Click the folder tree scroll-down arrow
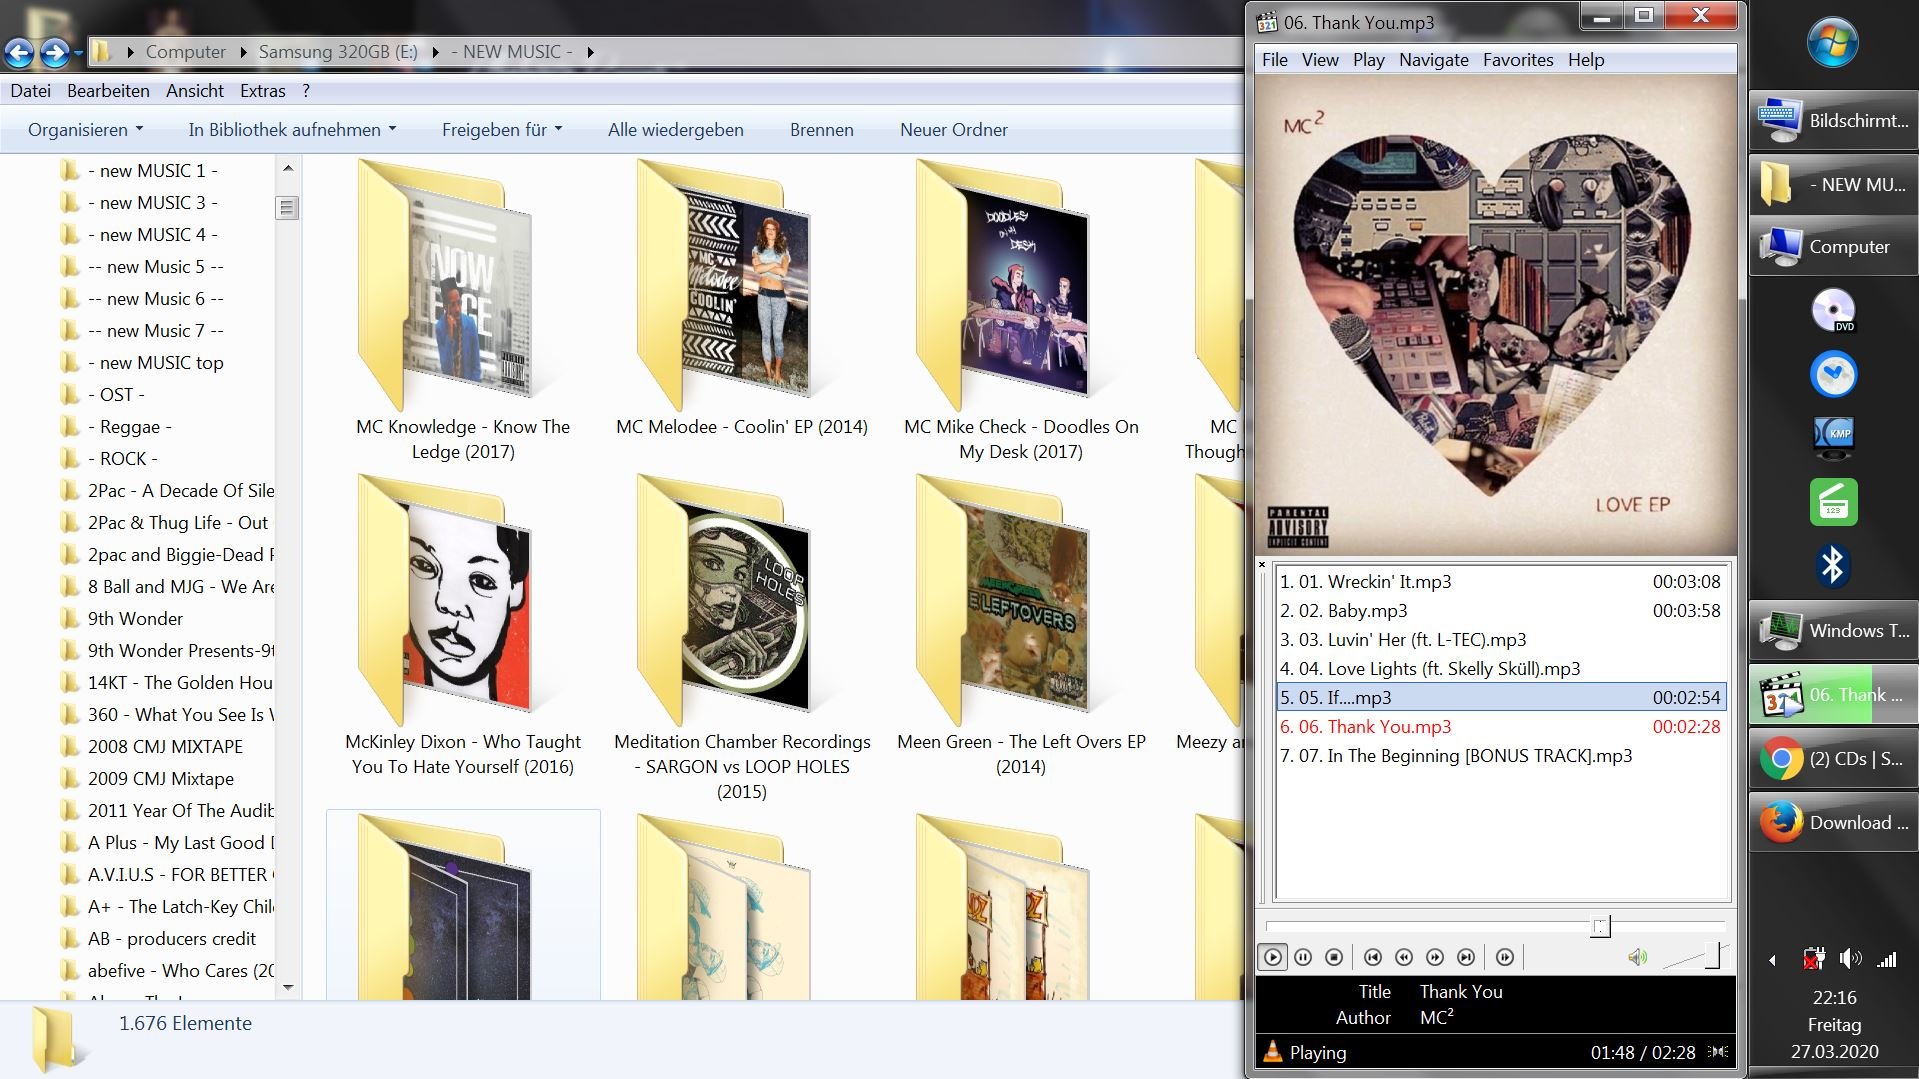The image size is (1919, 1079). (x=288, y=987)
